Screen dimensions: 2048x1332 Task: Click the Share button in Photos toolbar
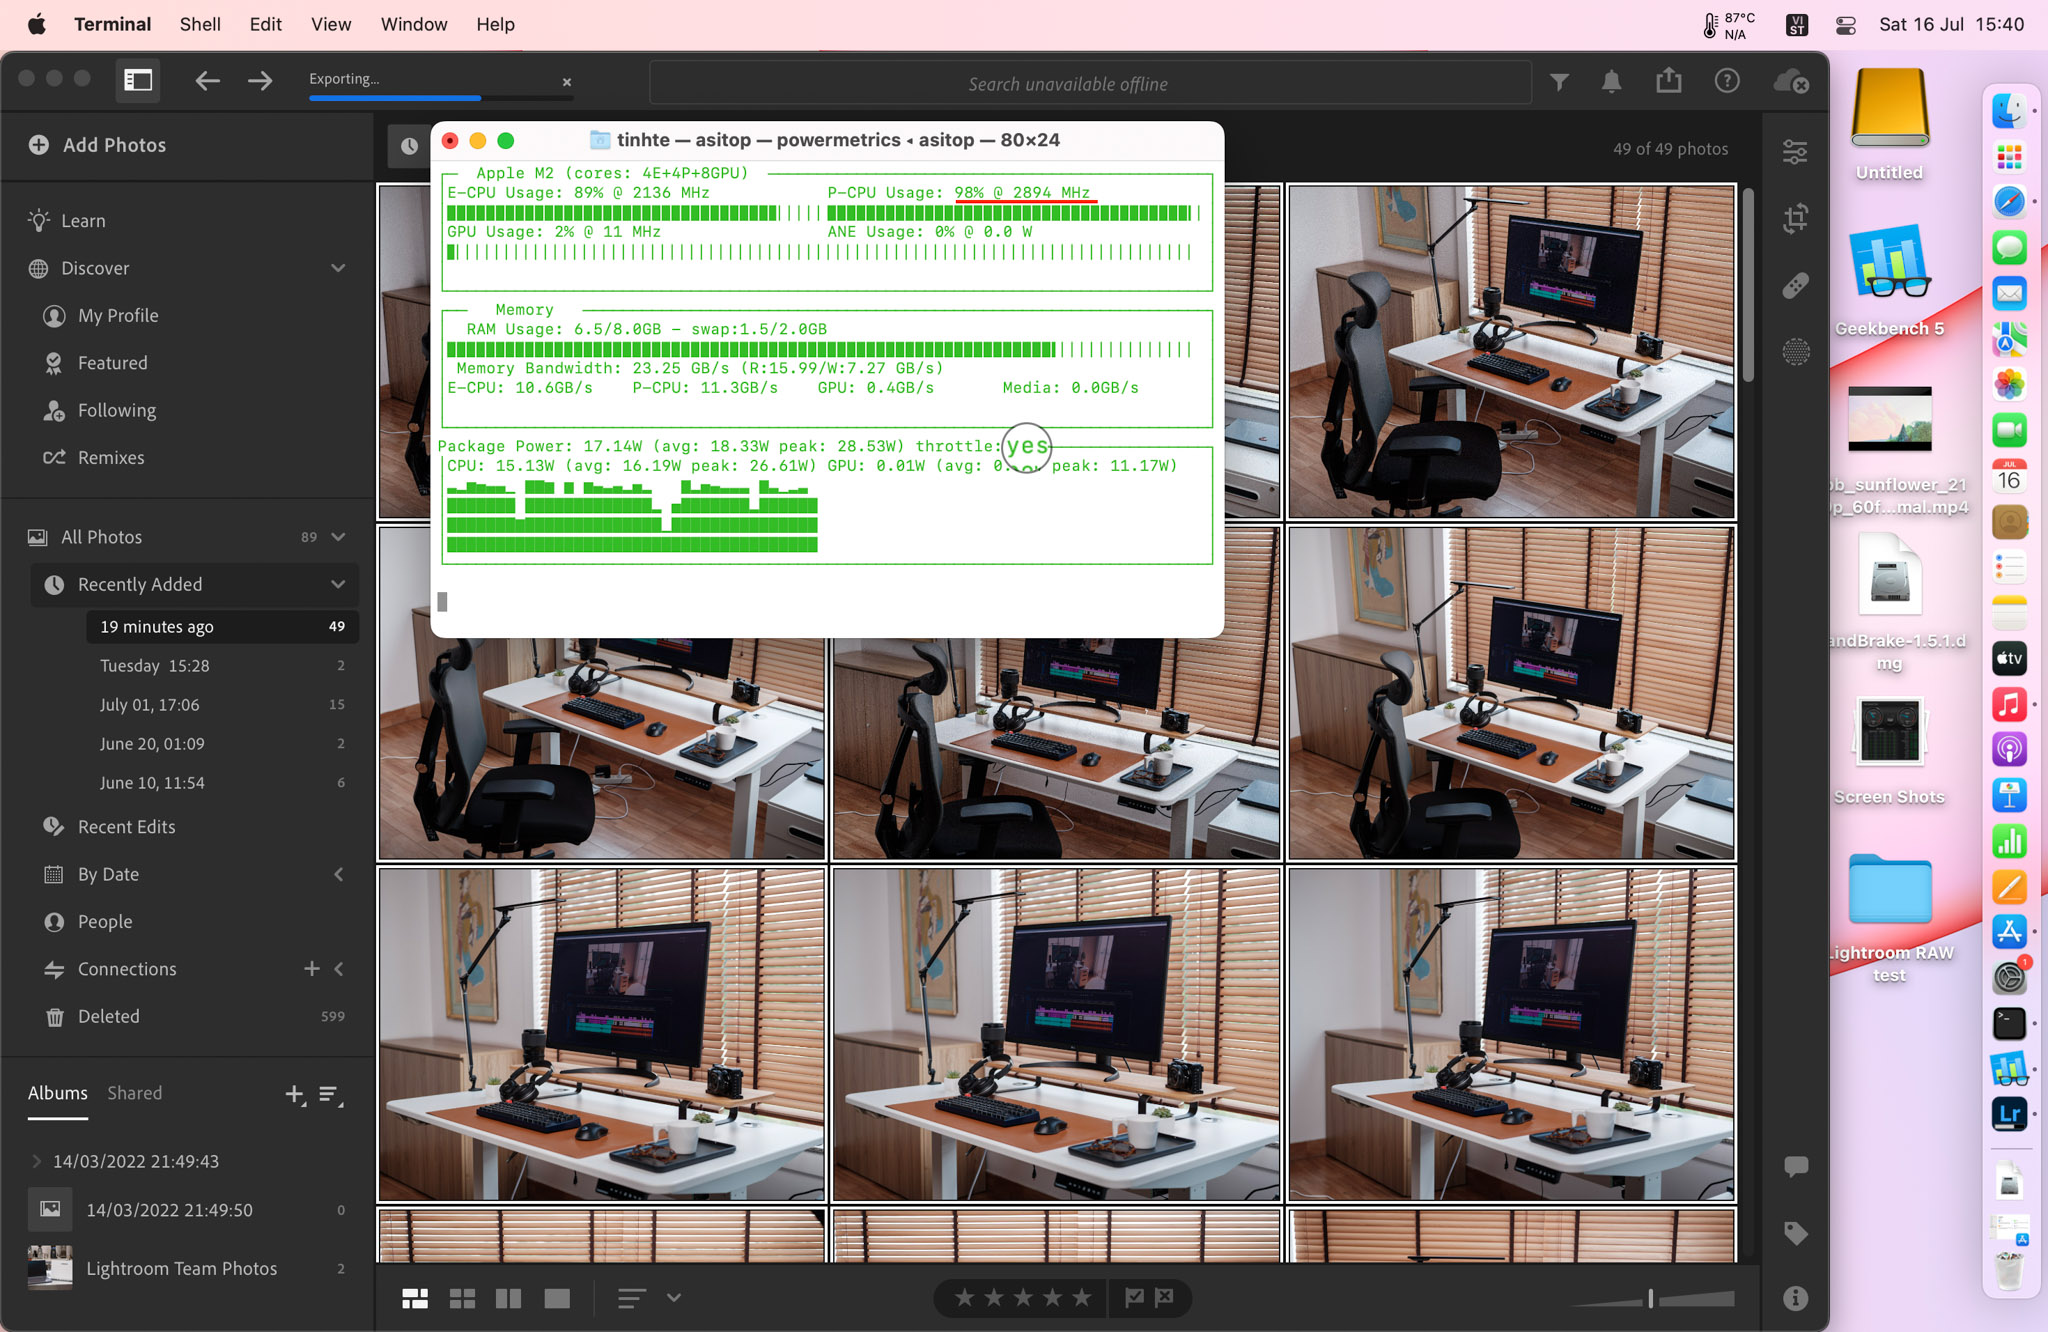coord(1667,82)
